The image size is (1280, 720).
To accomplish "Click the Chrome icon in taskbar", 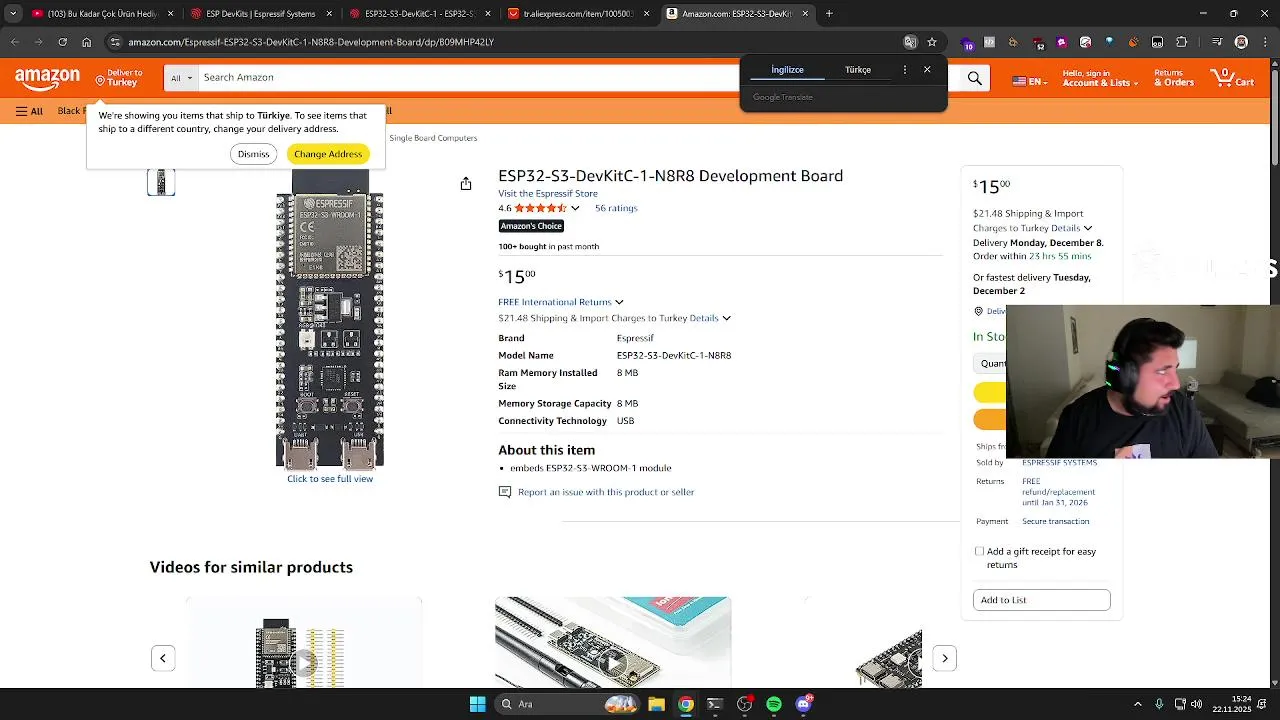I will click(686, 704).
